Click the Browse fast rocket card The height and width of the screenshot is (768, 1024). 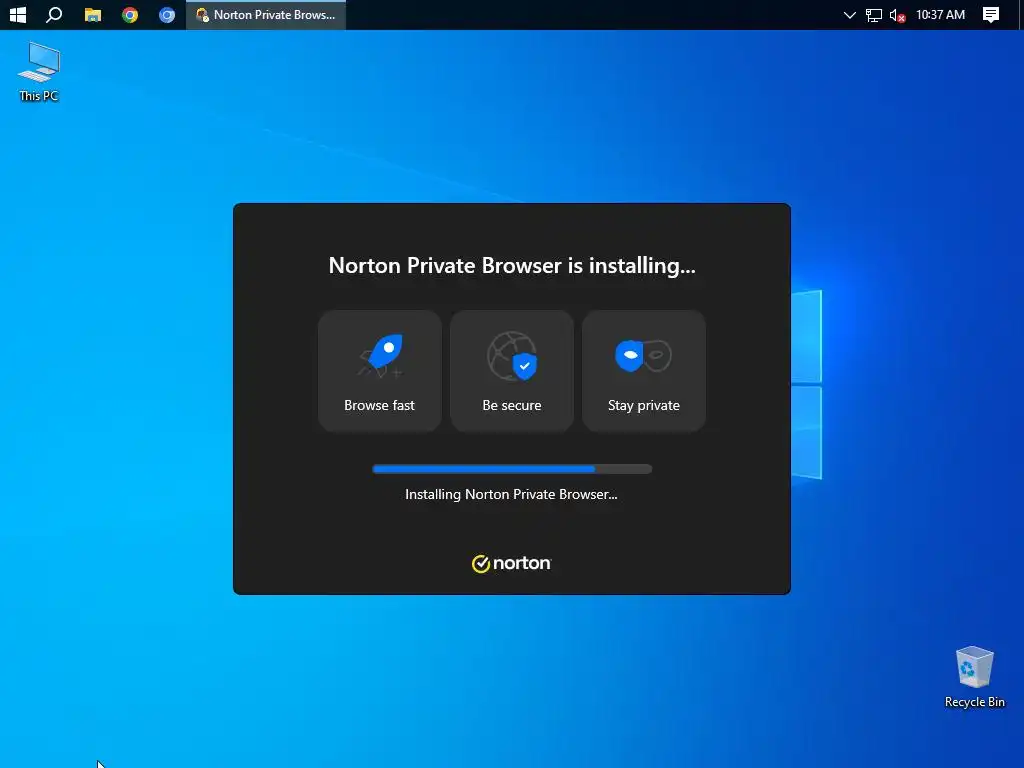tap(379, 371)
